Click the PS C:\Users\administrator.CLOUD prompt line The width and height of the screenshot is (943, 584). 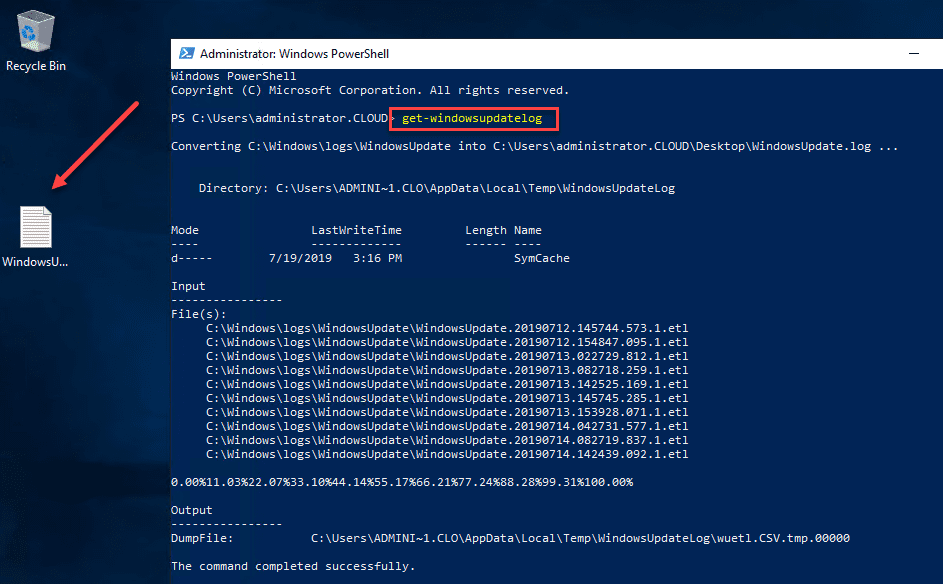280,118
